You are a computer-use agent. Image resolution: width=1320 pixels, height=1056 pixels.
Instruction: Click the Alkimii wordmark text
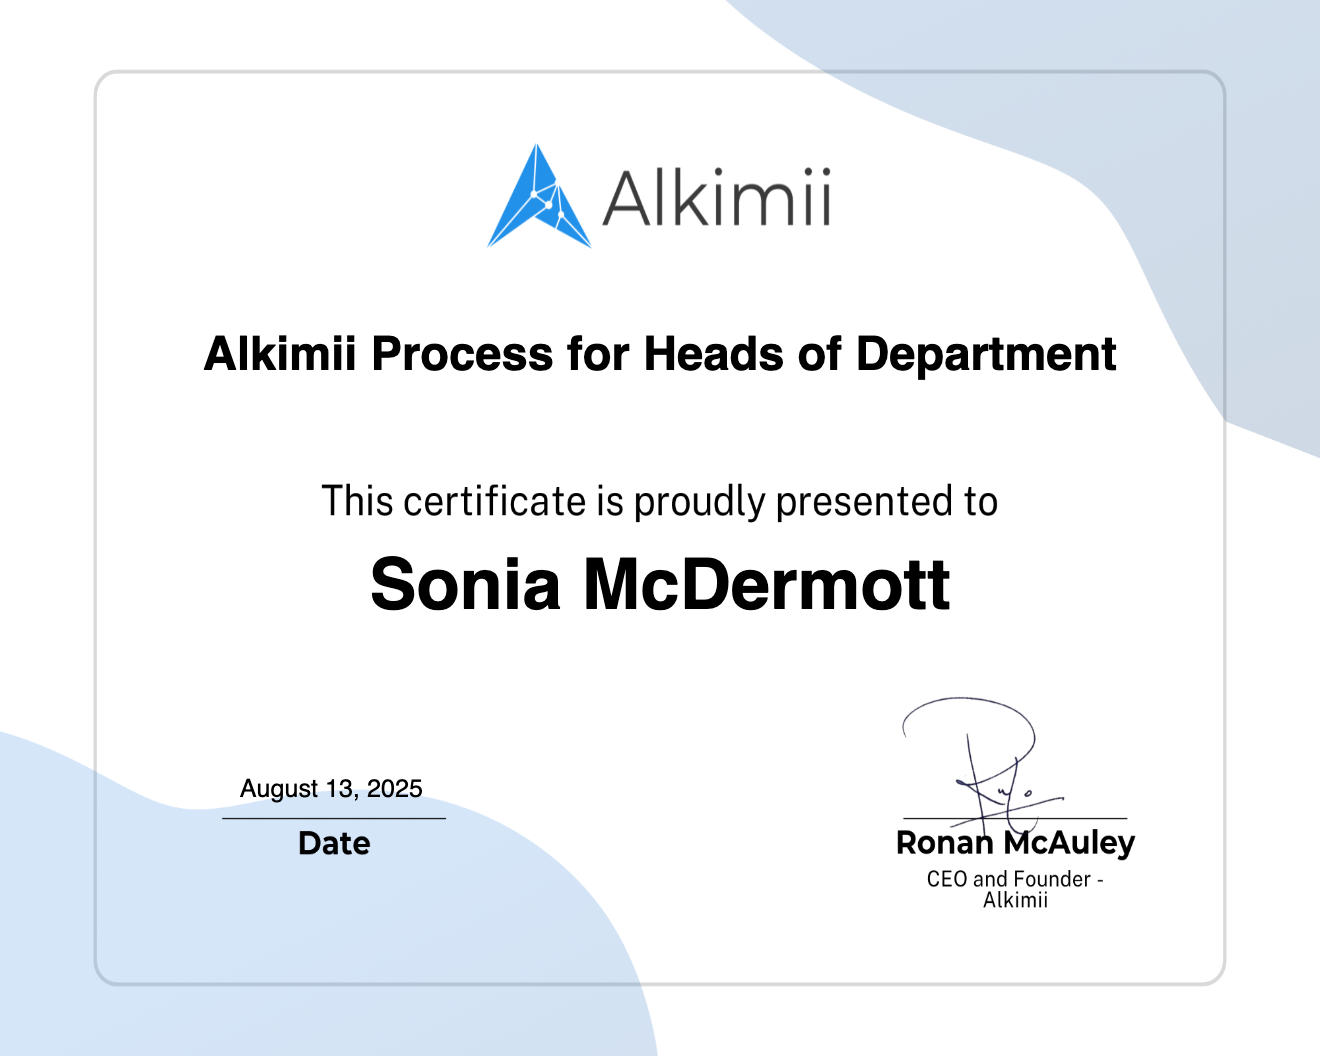point(716,198)
